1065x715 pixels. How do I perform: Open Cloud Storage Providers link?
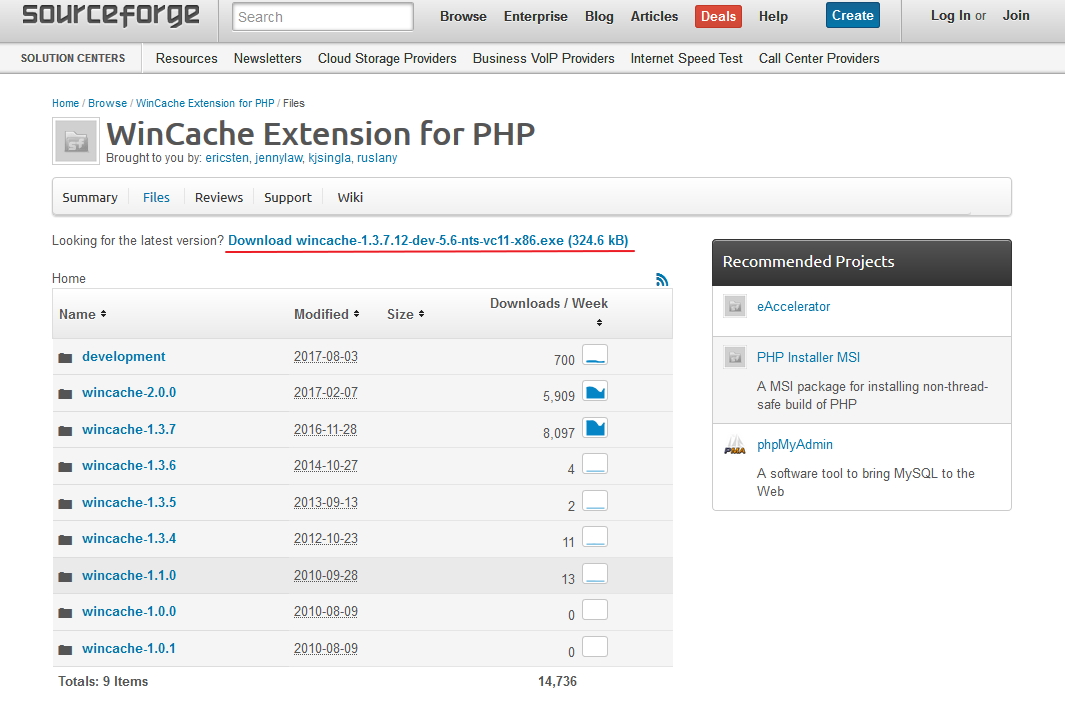click(x=387, y=58)
